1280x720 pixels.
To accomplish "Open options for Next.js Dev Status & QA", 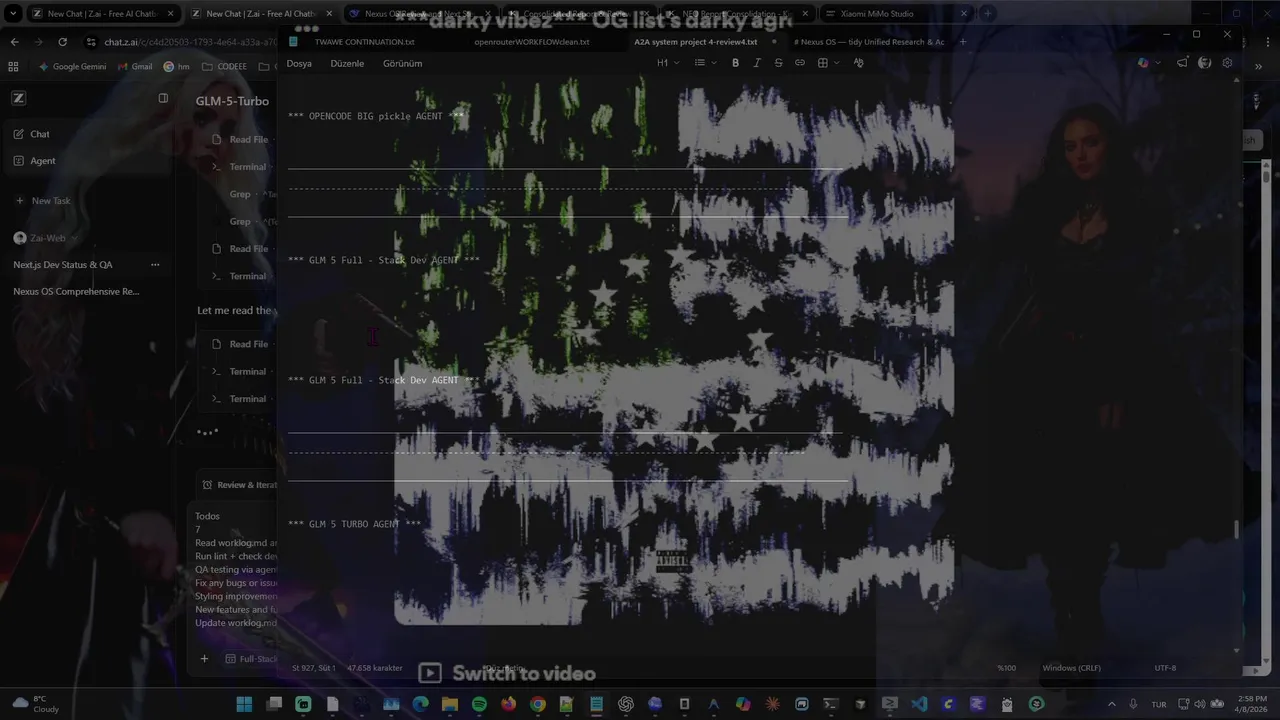I will (x=155, y=265).
